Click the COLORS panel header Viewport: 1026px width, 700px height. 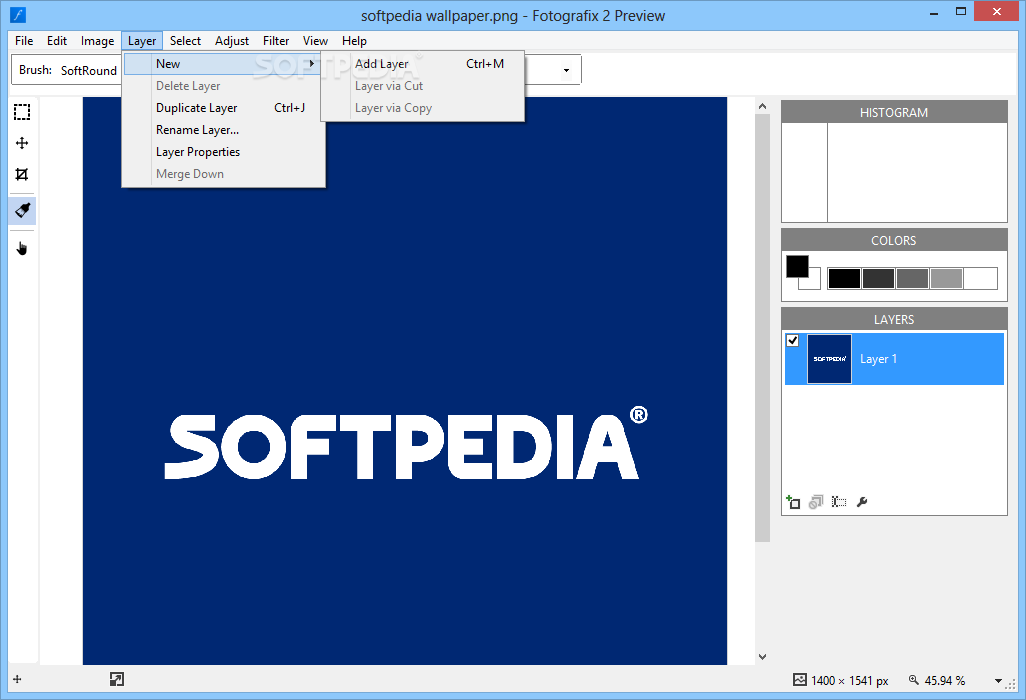point(894,240)
